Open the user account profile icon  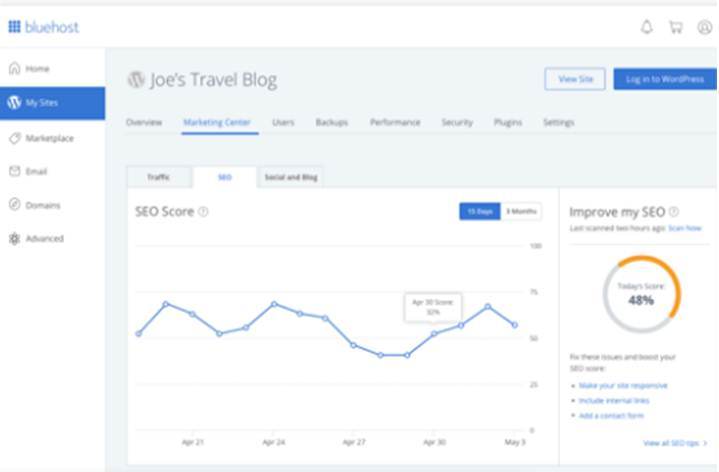705,27
